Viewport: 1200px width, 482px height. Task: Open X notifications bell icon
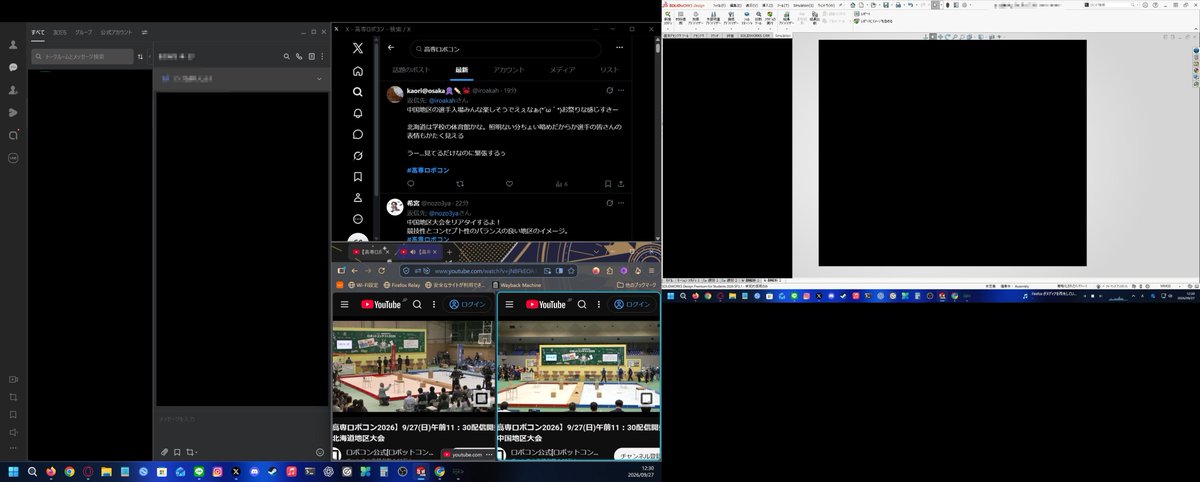point(358,113)
